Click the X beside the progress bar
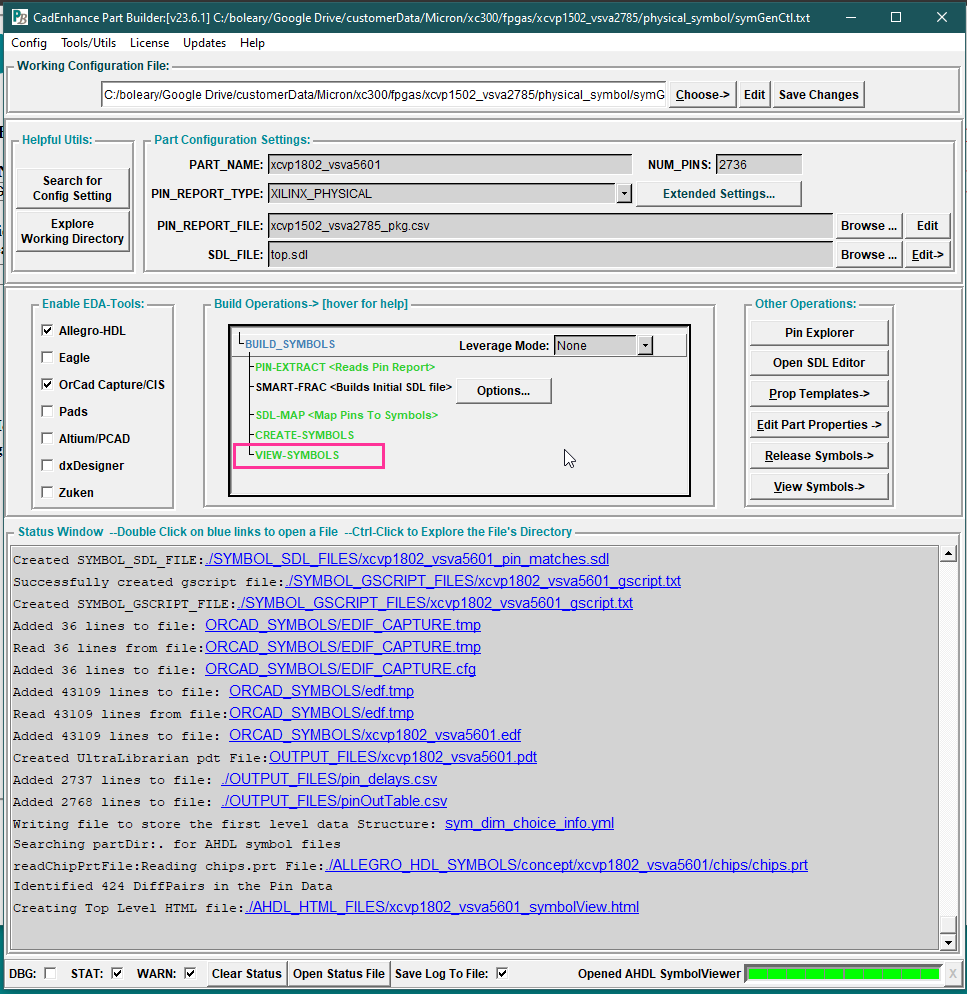 [952, 973]
